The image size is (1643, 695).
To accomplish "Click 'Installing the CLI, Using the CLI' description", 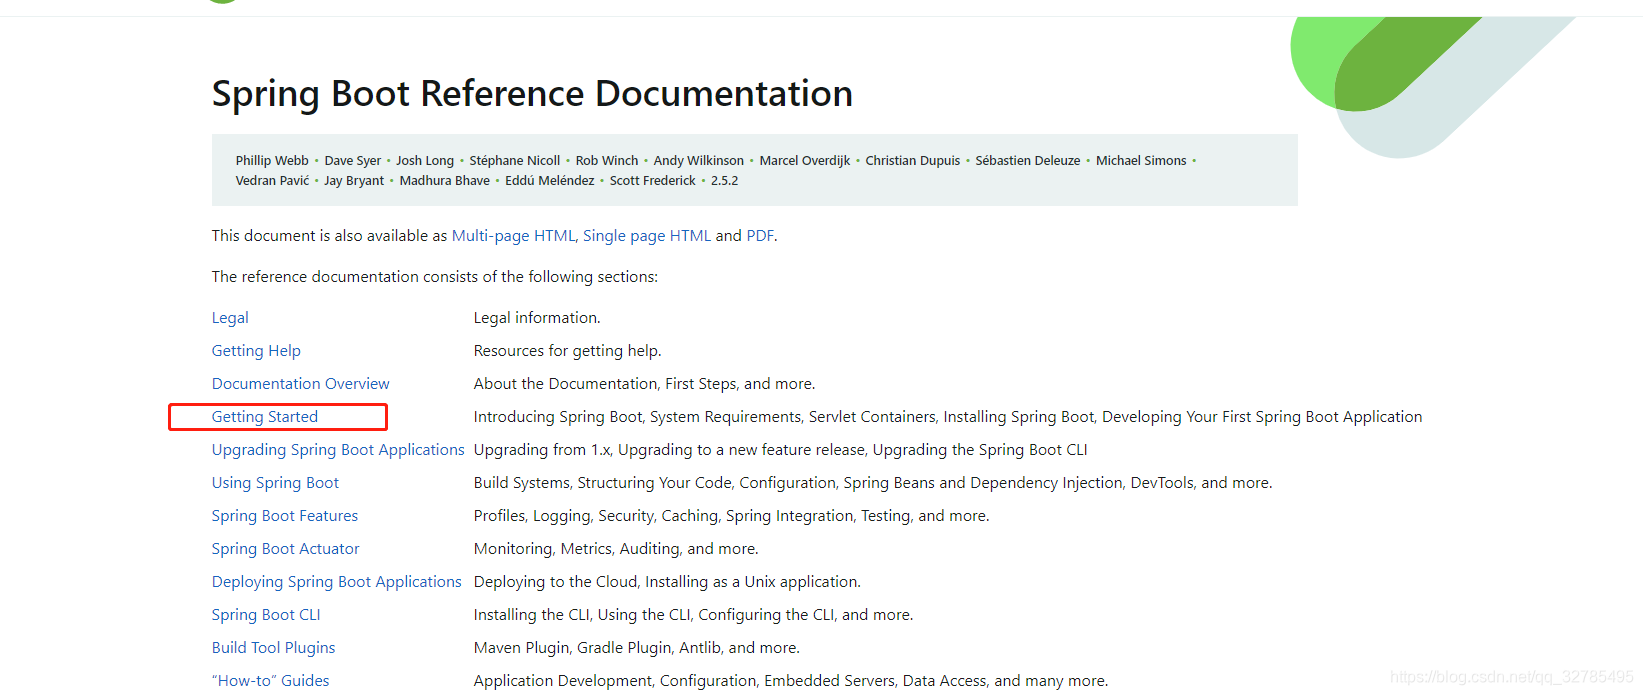I will click(x=694, y=615).
